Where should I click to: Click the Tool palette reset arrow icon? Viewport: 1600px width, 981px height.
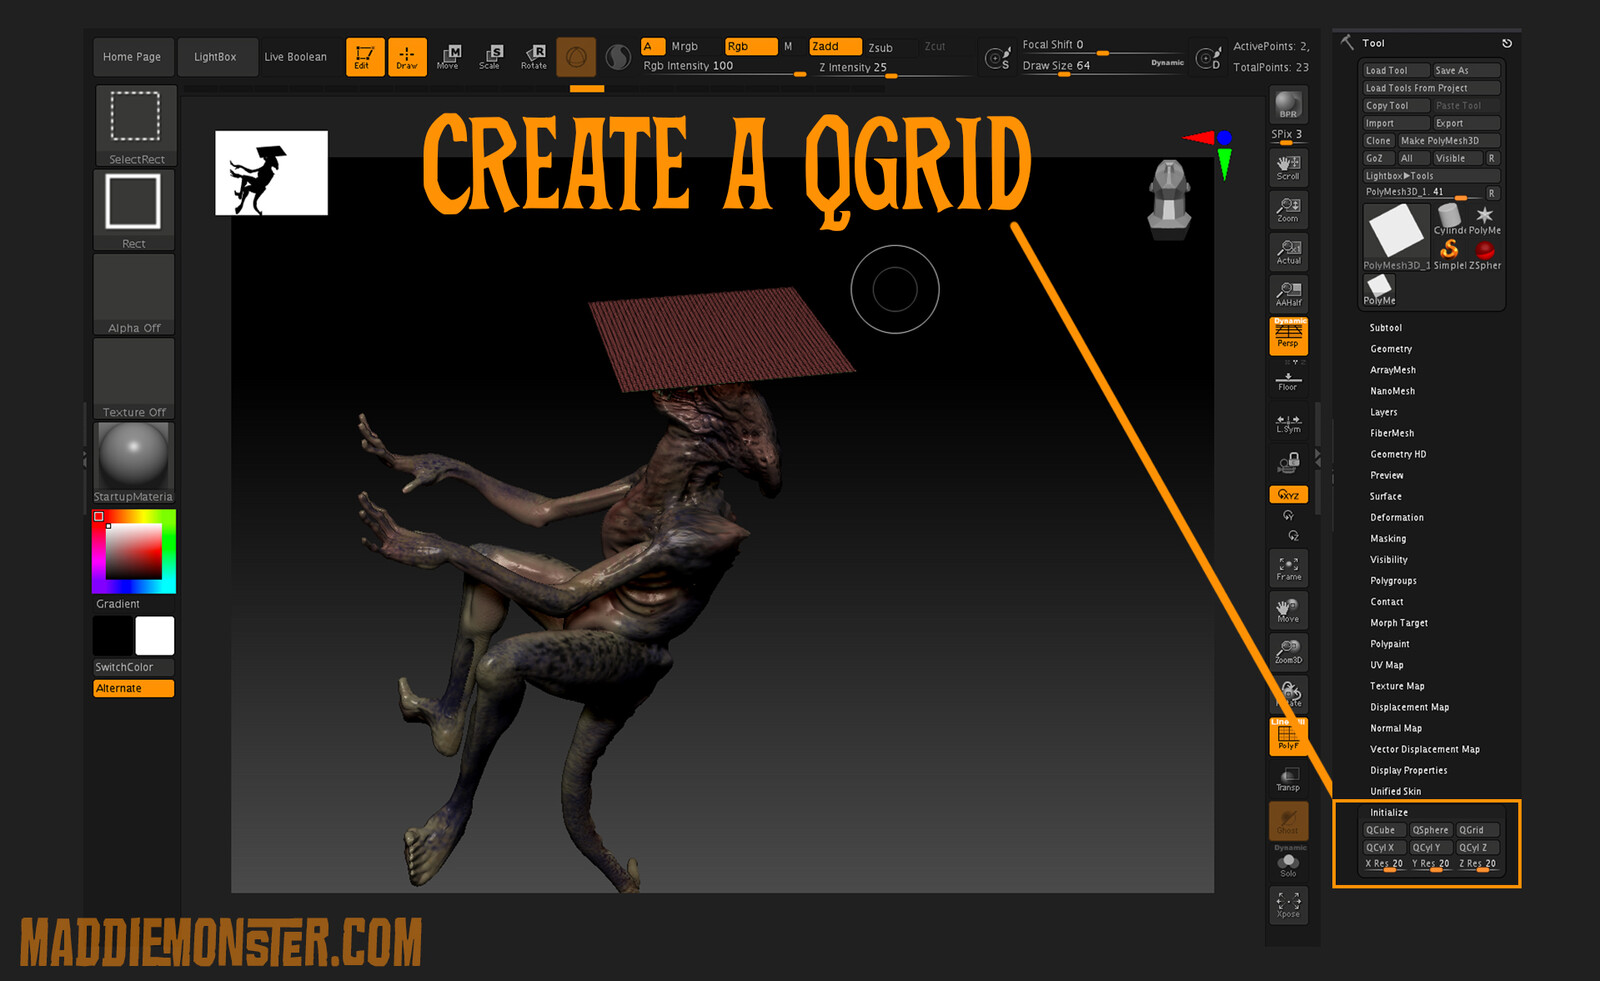(1507, 43)
